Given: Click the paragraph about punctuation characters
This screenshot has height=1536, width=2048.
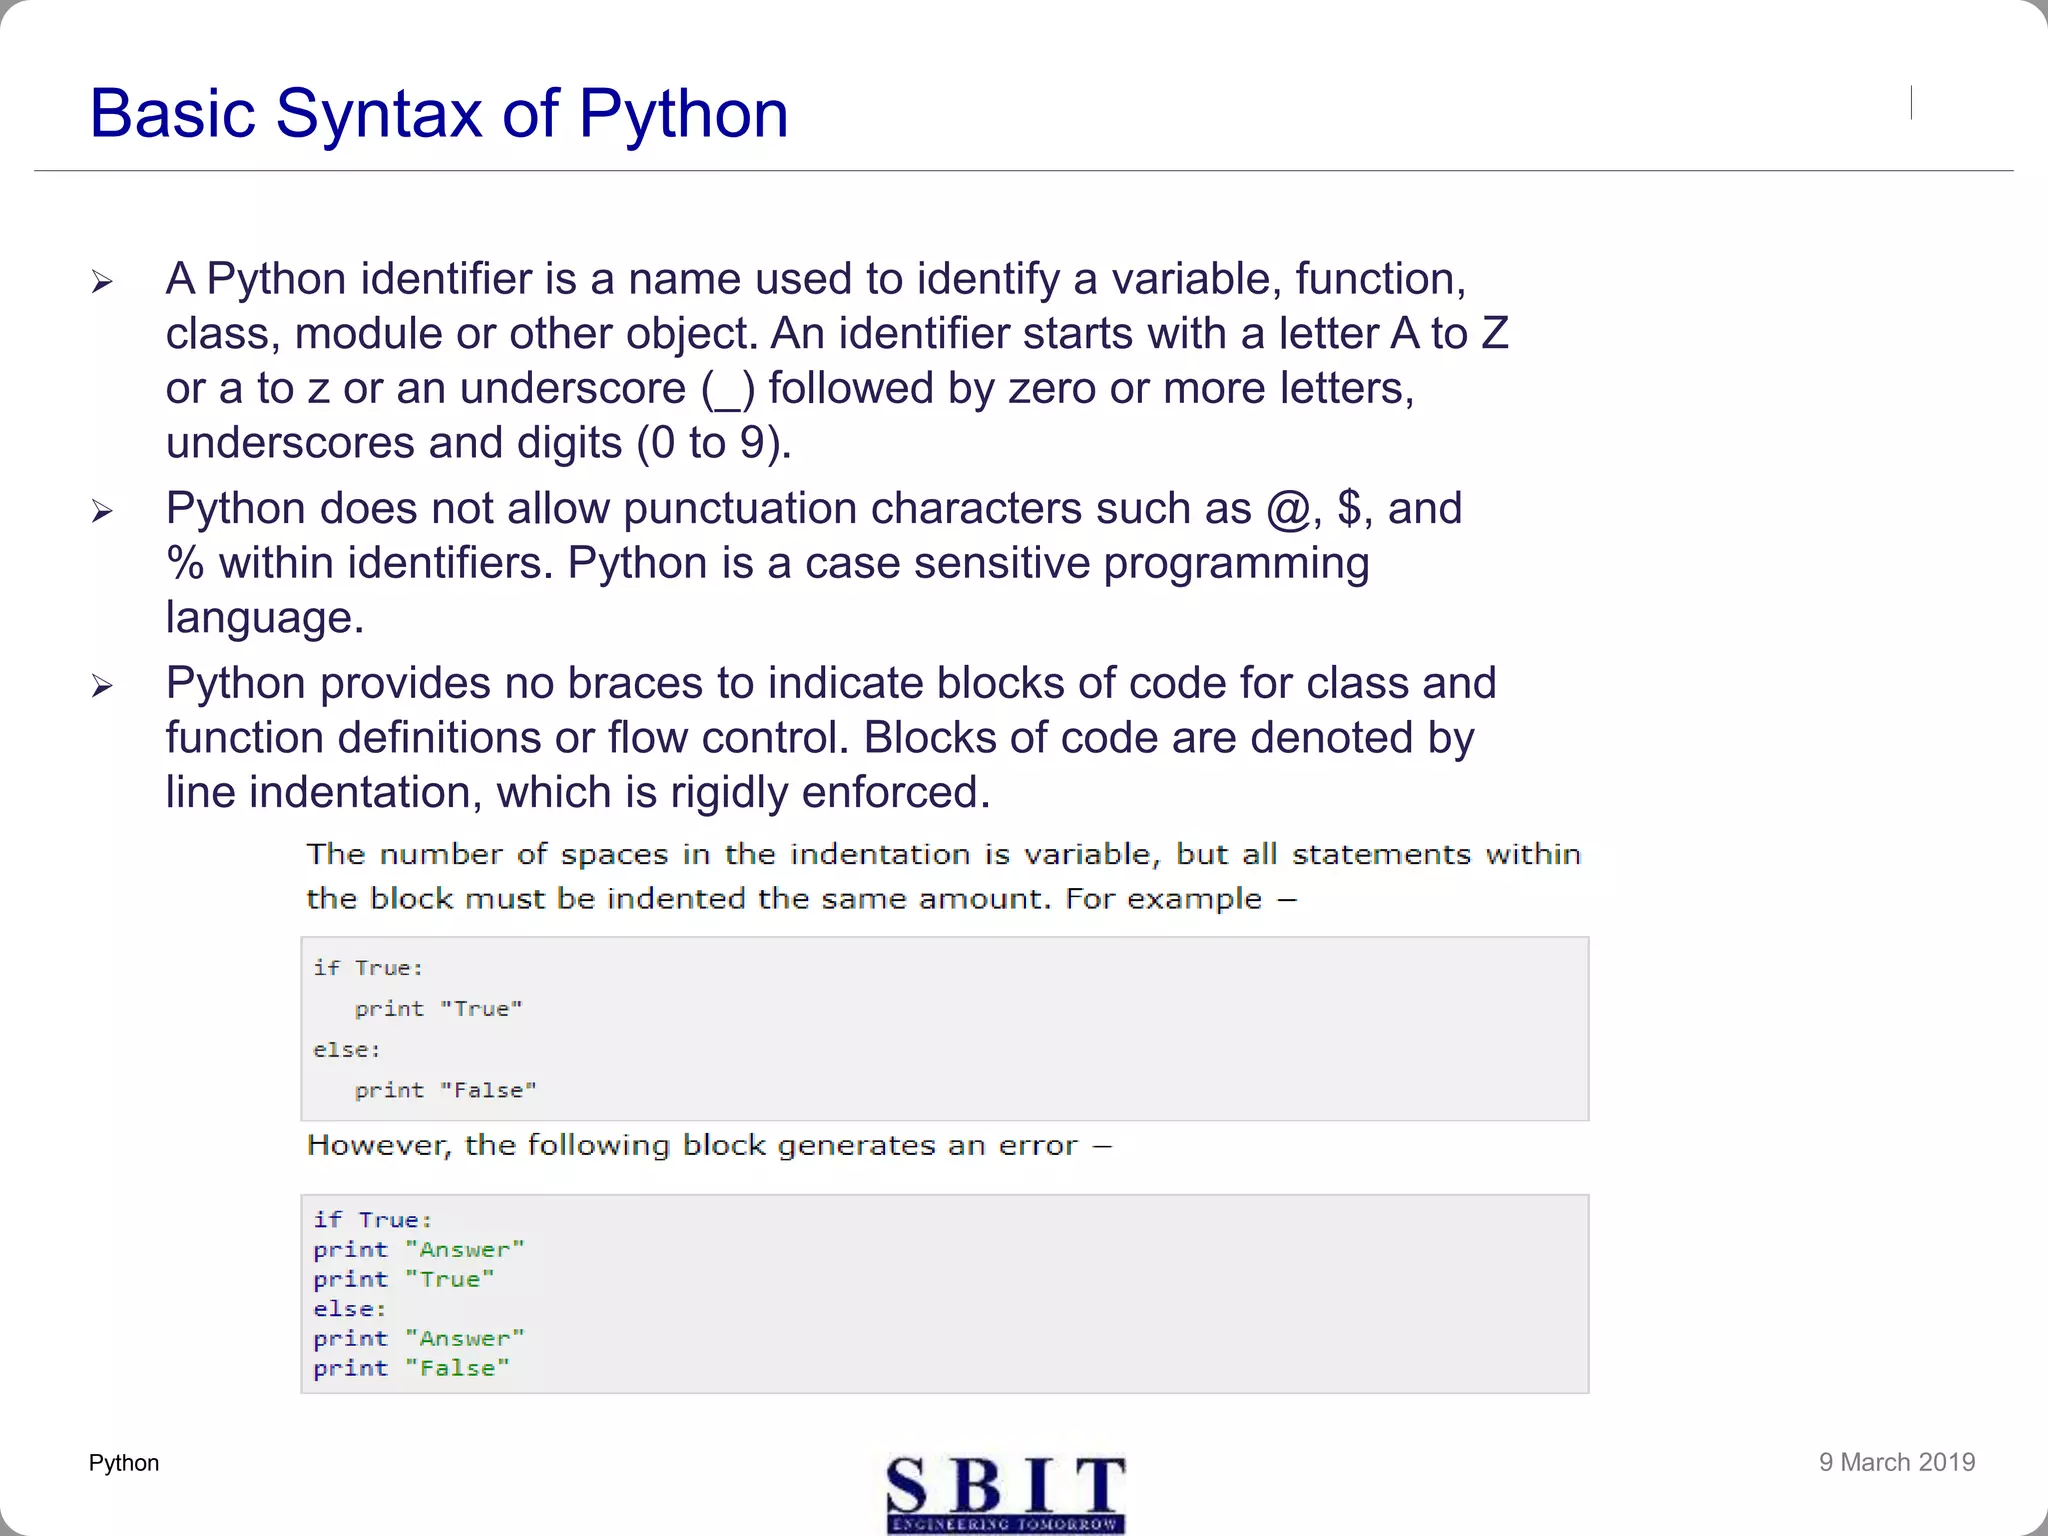Looking at the screenshot, I should pyautogui.click(x=812, y=563).
